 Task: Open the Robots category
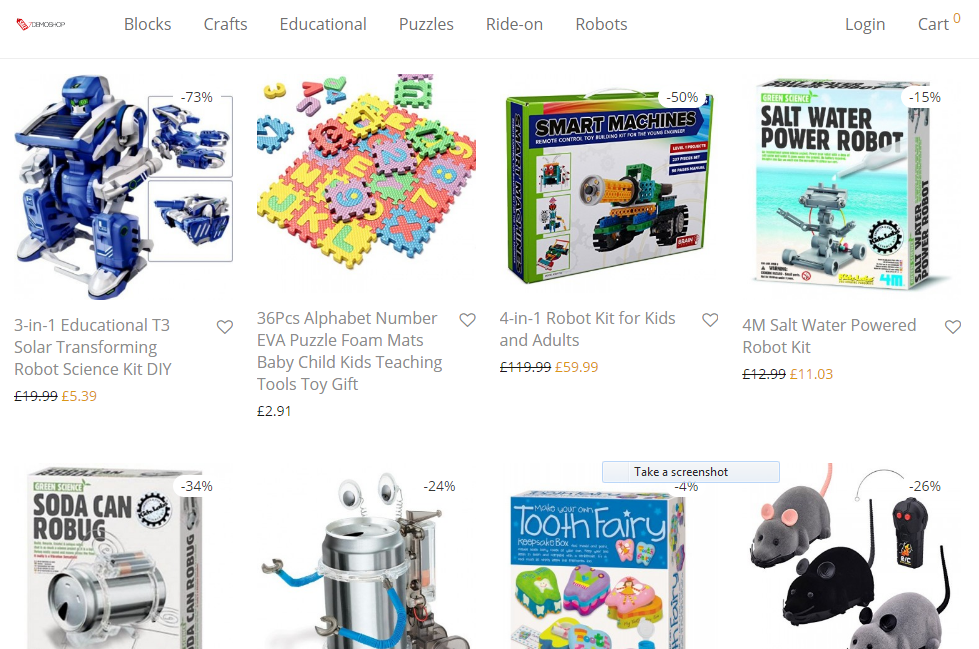[x=601, y=24]
